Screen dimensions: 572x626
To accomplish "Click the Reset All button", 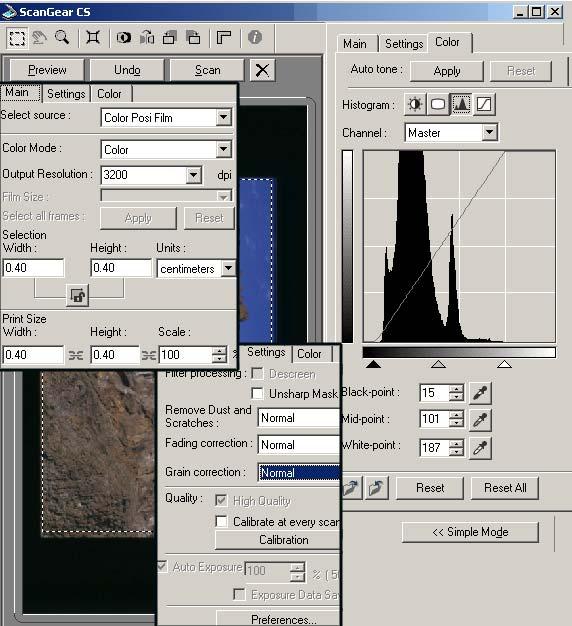I will tap(505, 488).
